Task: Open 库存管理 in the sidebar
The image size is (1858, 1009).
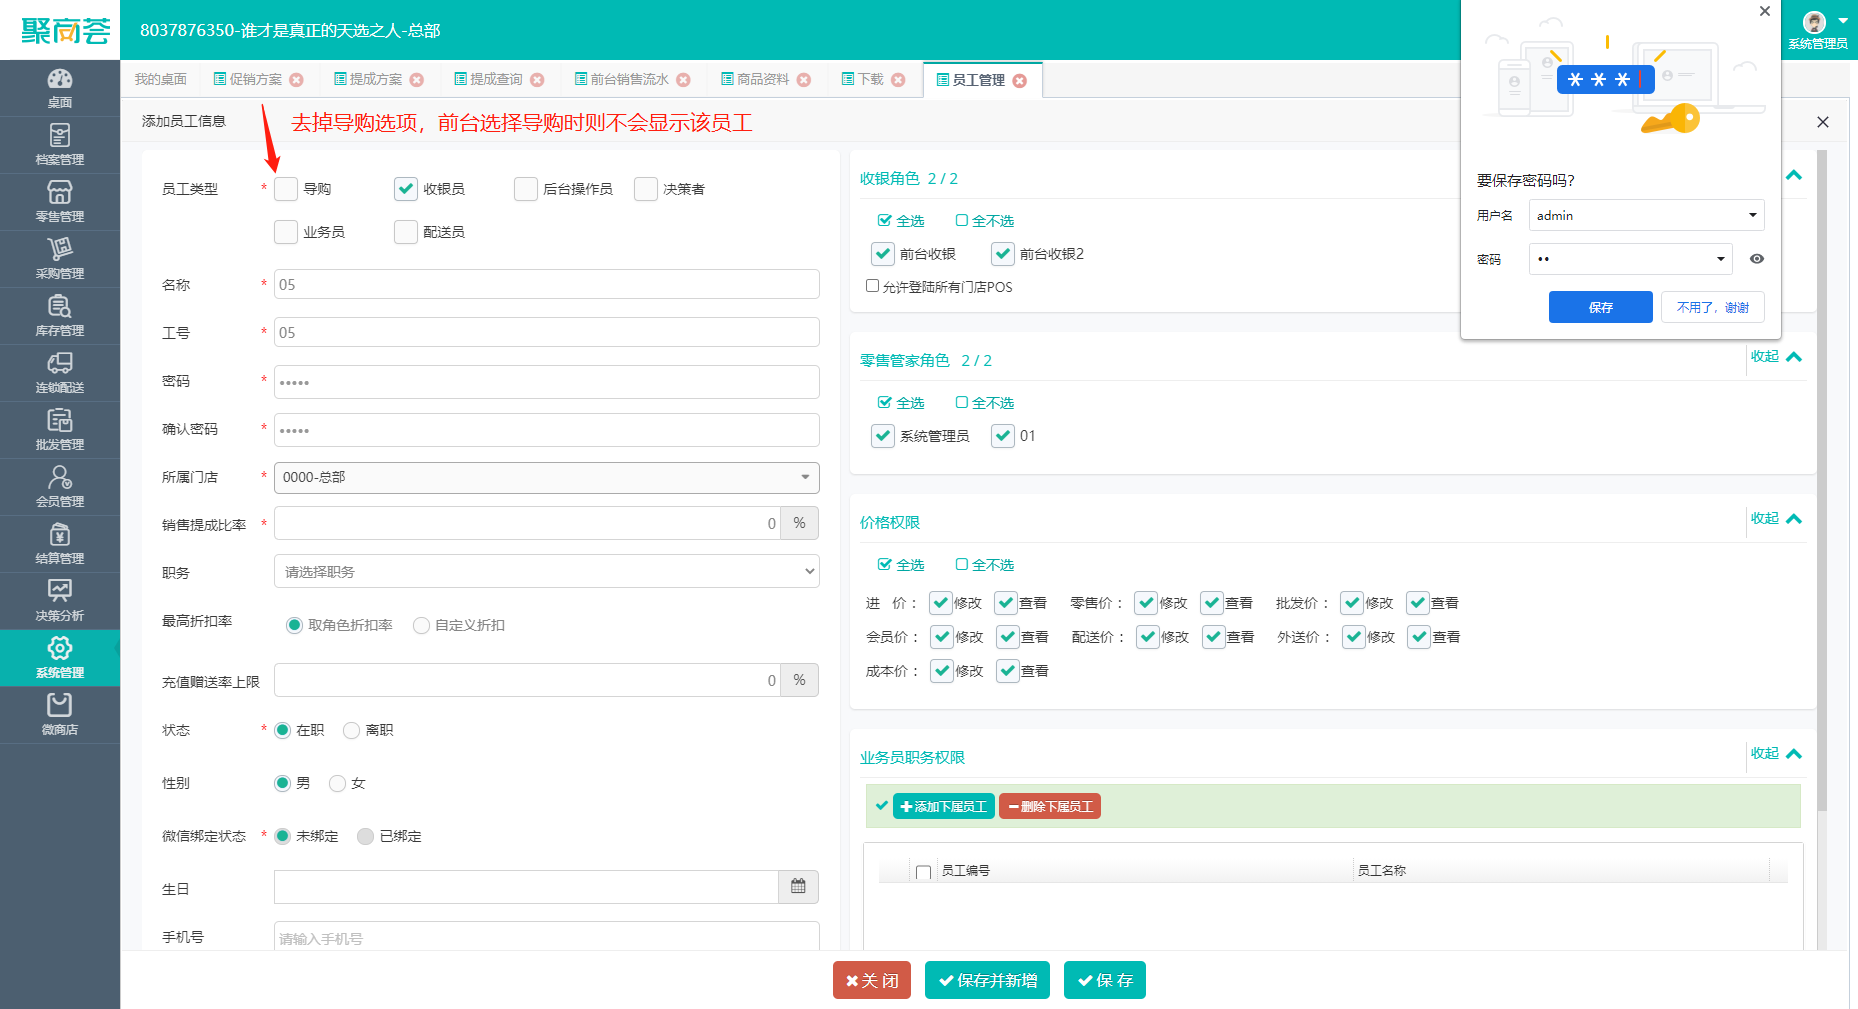Action: pyautogui.click(x=60, y=316)
